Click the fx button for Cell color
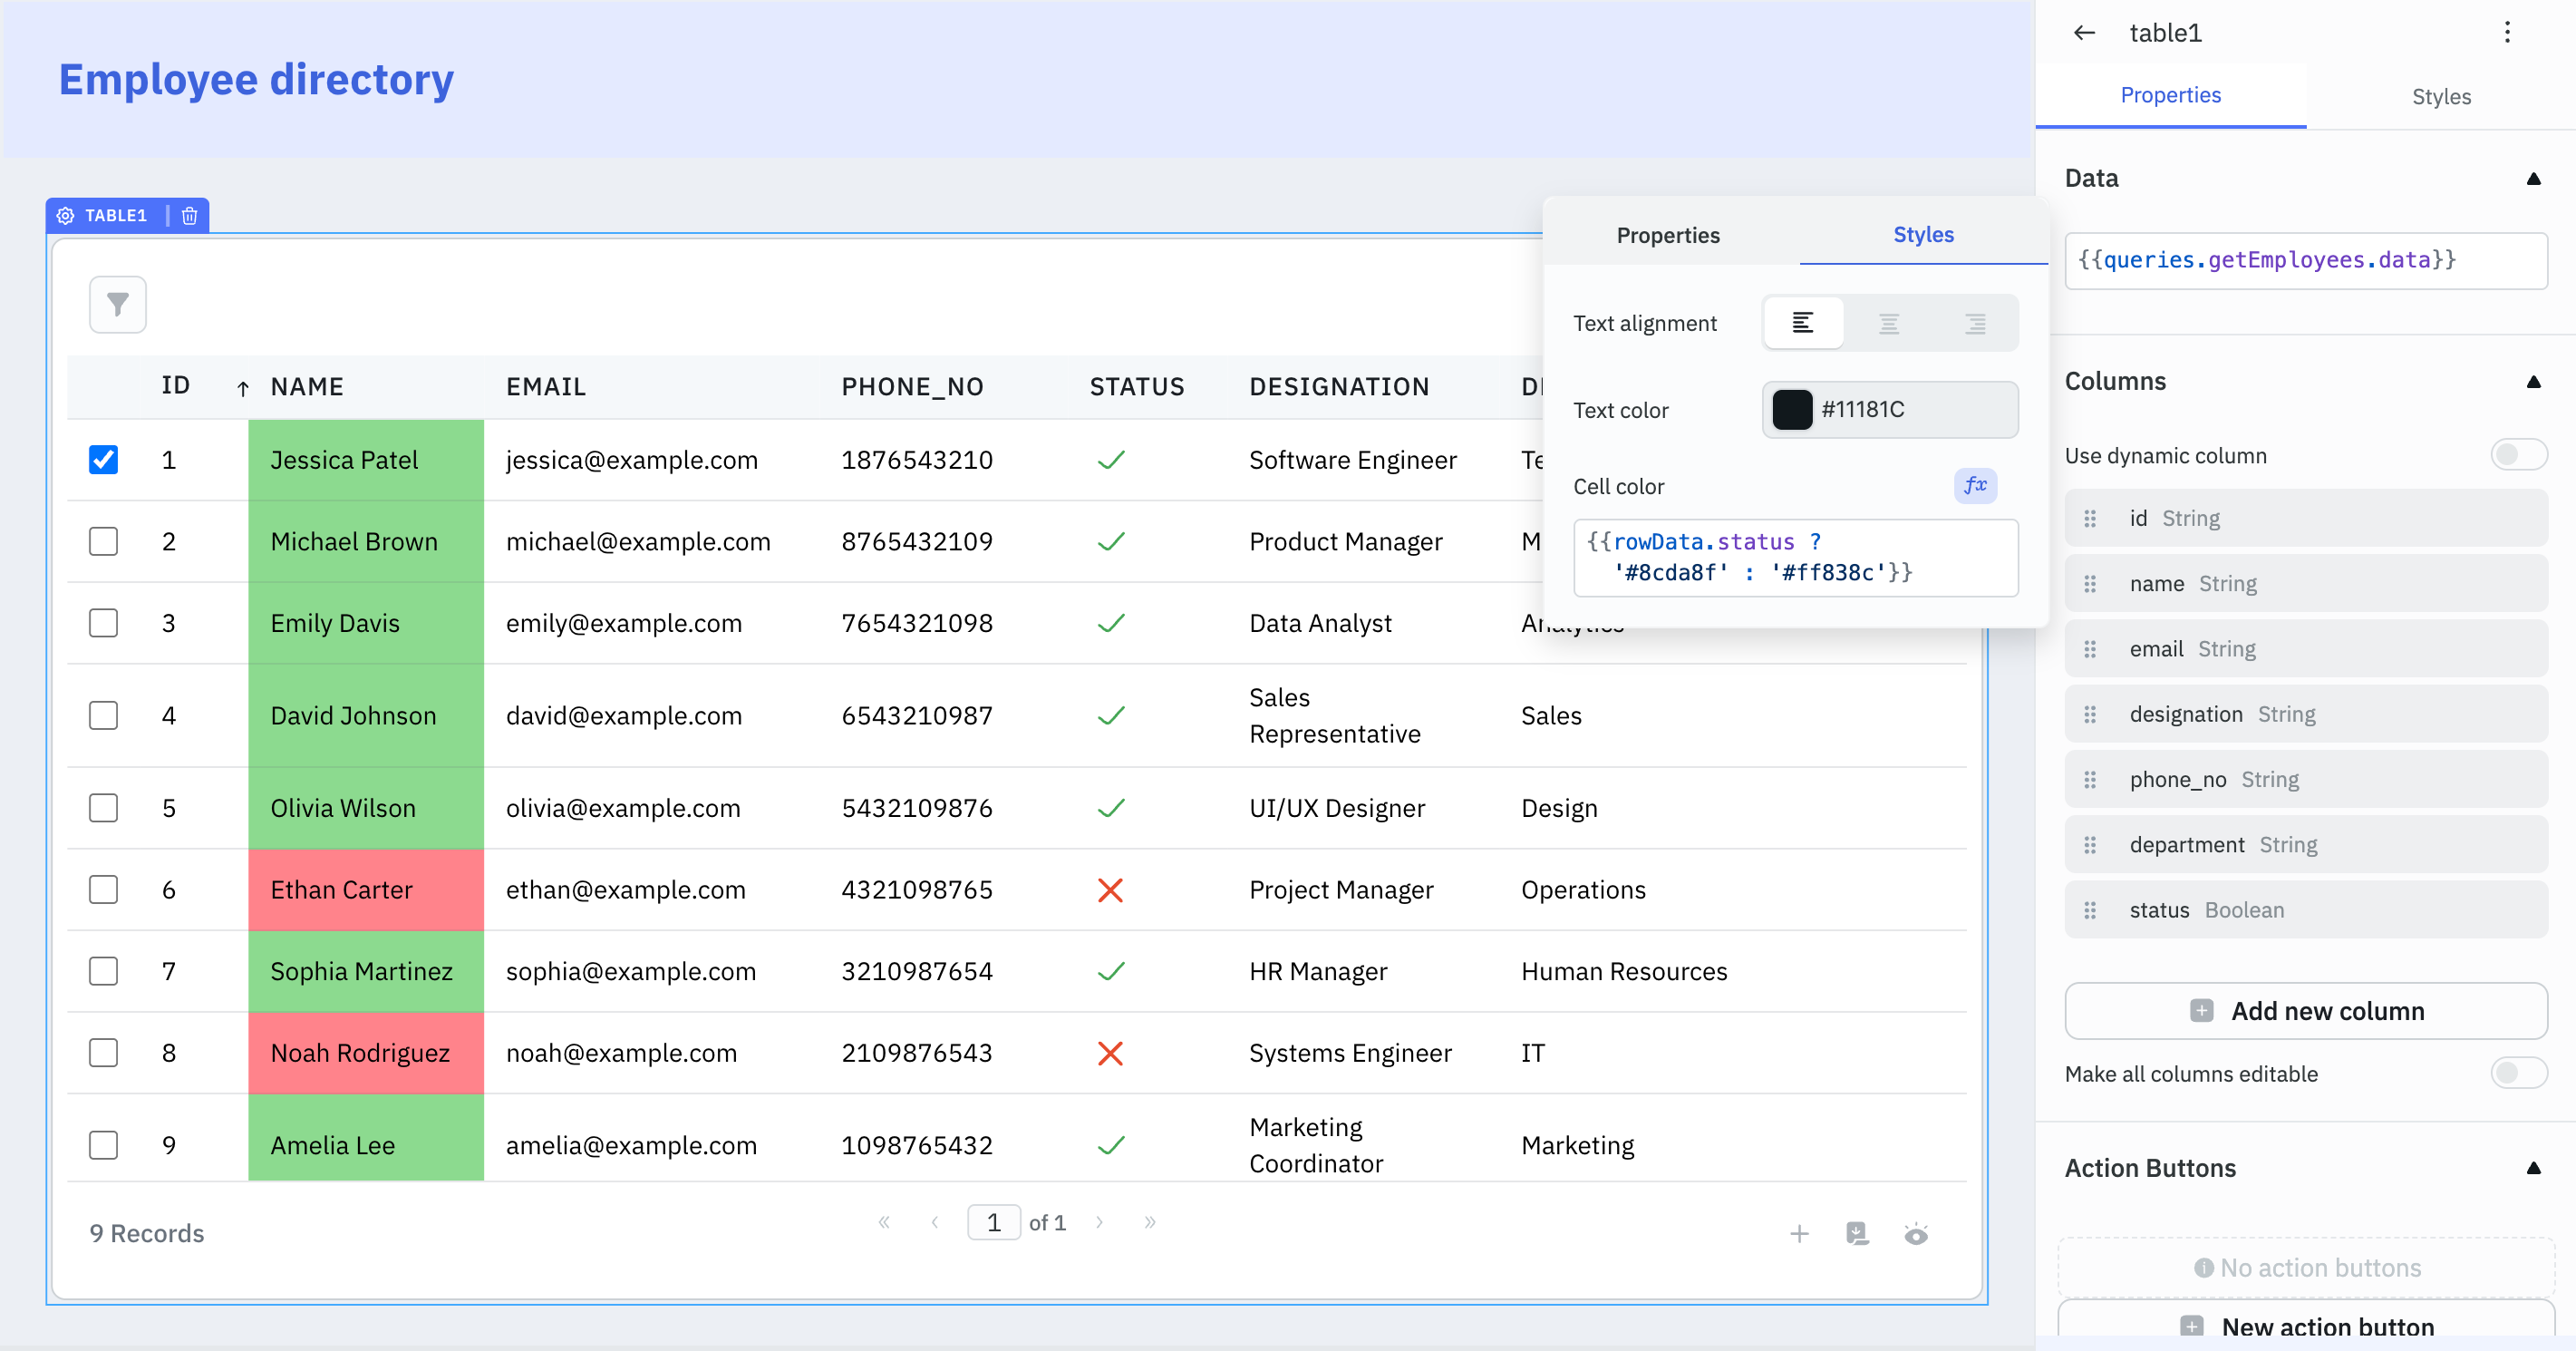 point(1975,485)
